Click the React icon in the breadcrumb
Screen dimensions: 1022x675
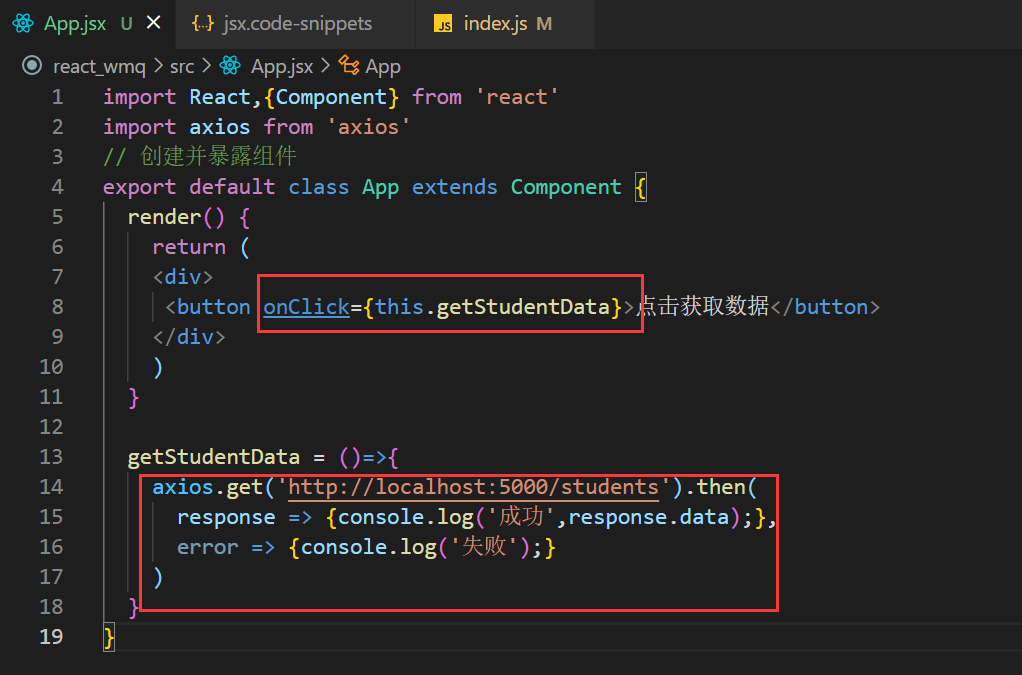231,66
